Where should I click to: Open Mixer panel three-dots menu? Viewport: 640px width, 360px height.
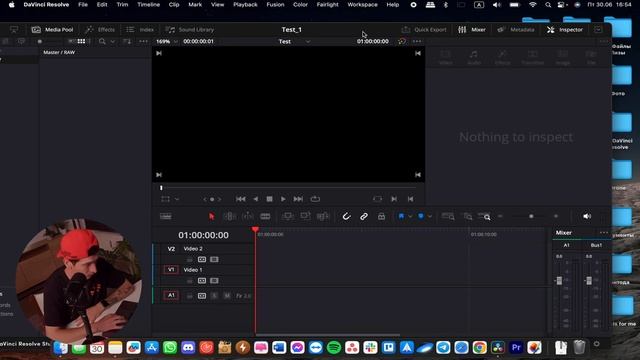tap(604, 233)
